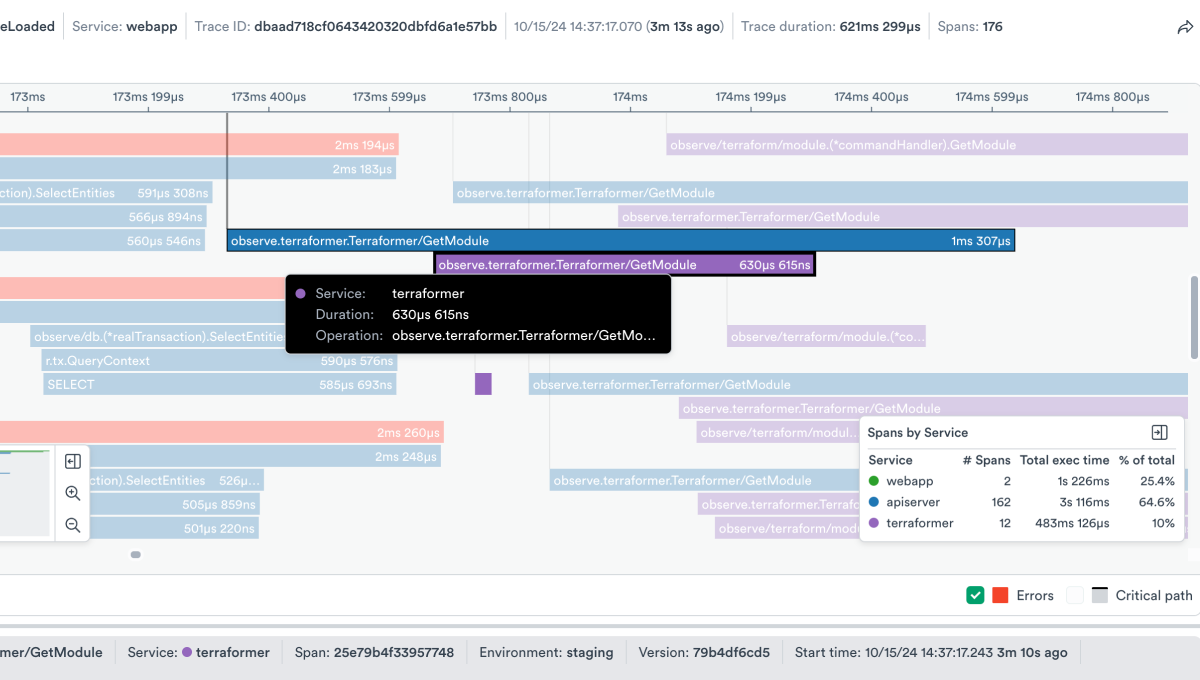Viewport: 1200px width, 680px height.
Task: Select the blue span showing 2ms 183µs
Action: (198, 169)
